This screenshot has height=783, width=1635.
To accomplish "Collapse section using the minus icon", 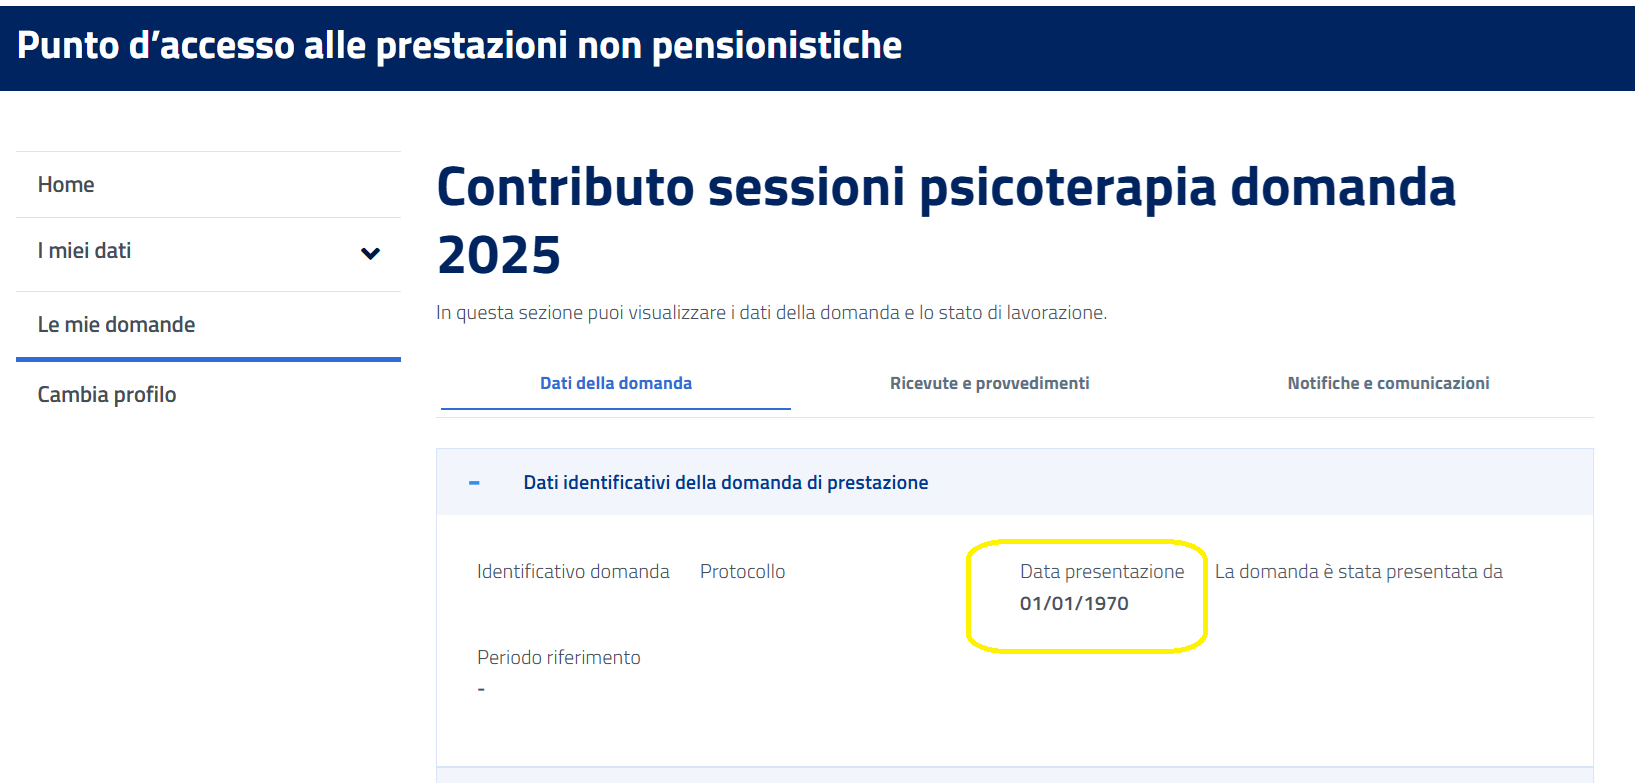I will click(474, 483).
